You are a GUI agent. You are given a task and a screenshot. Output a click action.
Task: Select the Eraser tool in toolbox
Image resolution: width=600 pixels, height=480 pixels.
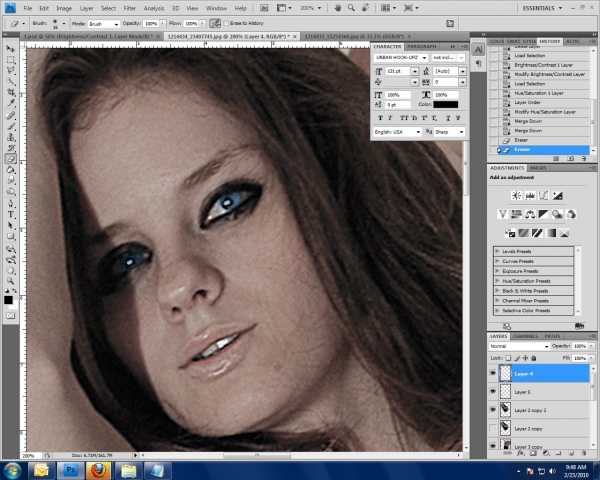point(11,159)
